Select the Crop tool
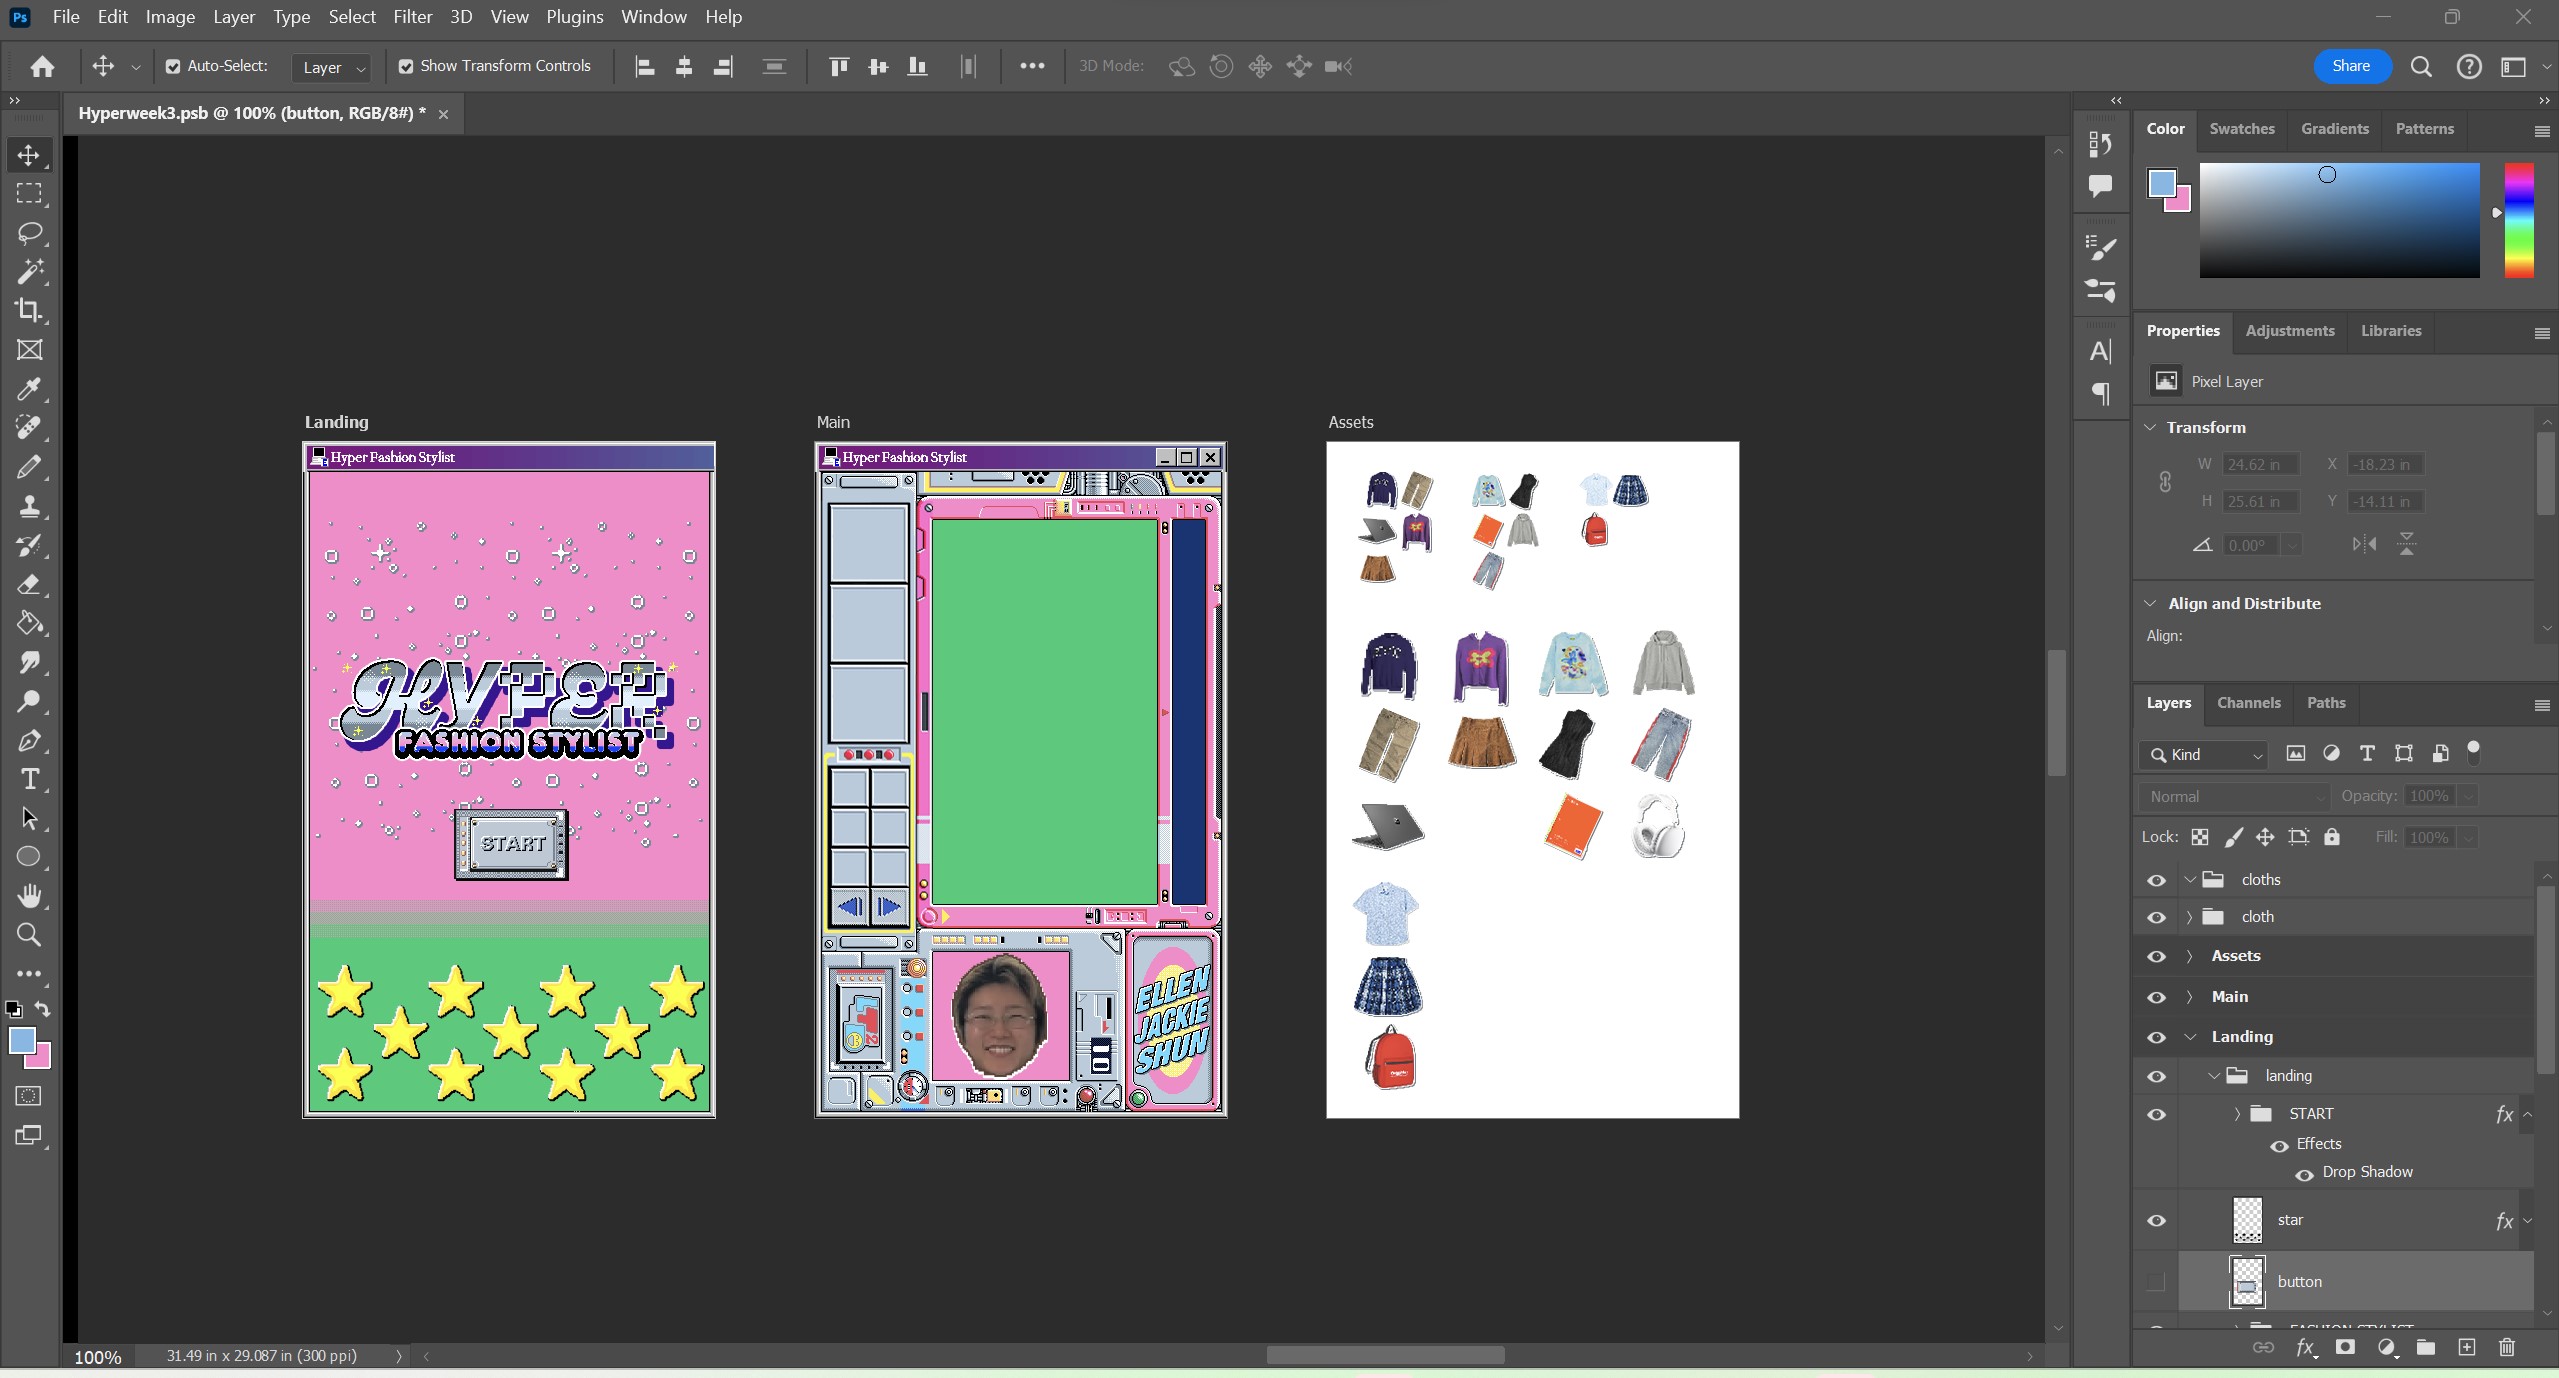Image resolution: width=2559 pixels, height=1378 pixels. pos(29,311)
